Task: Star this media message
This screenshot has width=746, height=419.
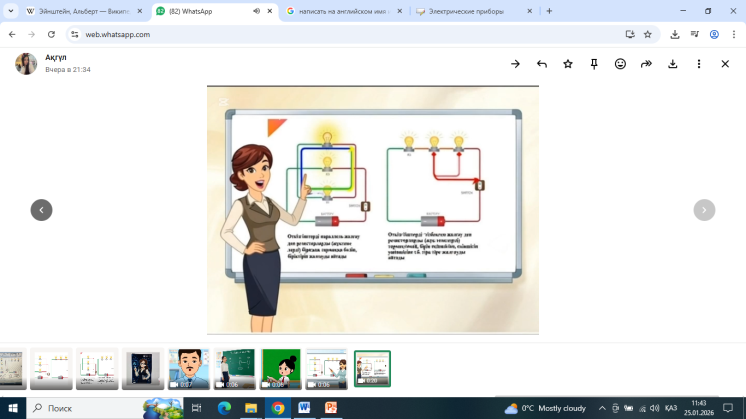Action: coord(568,64)
